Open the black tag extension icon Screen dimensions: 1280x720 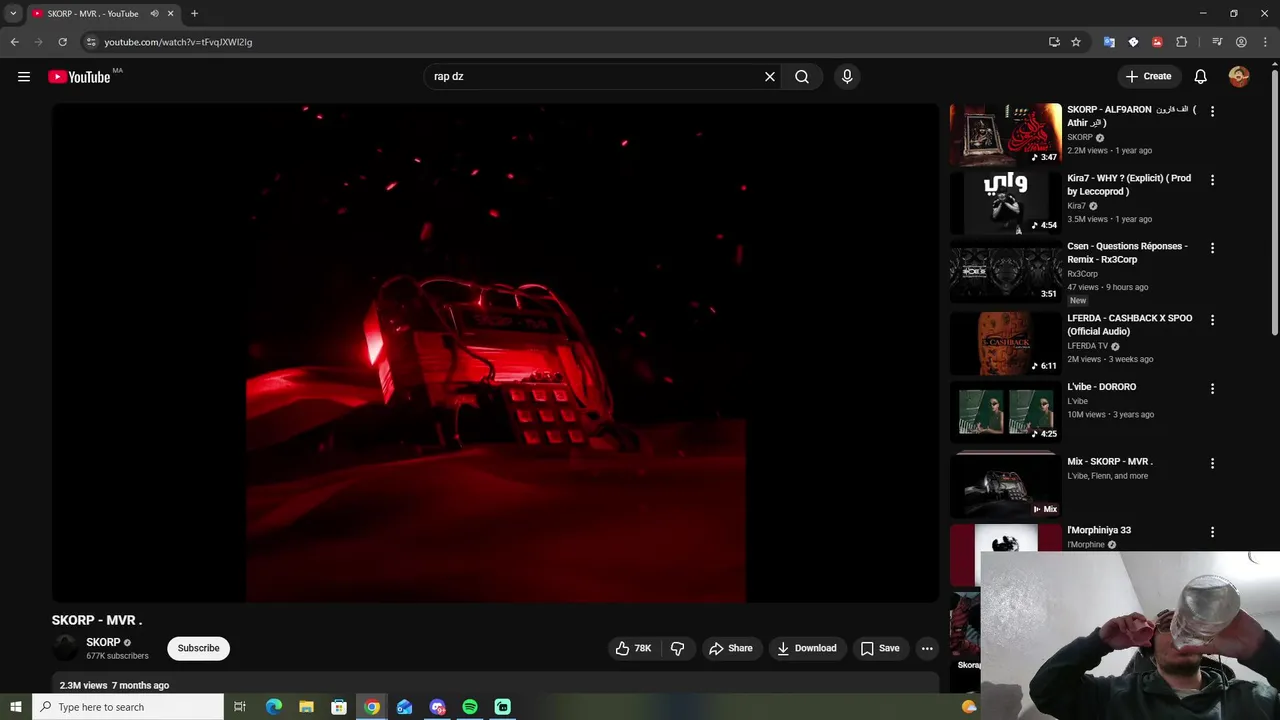[x=1133, y=42]
